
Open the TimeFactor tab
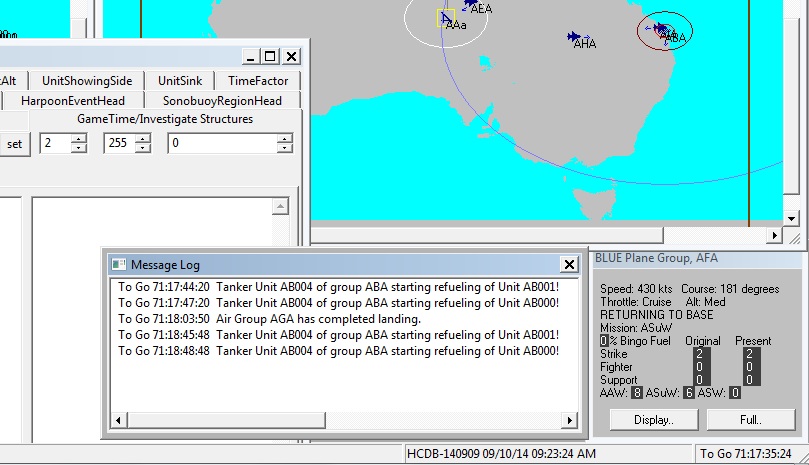pos(257,81)
